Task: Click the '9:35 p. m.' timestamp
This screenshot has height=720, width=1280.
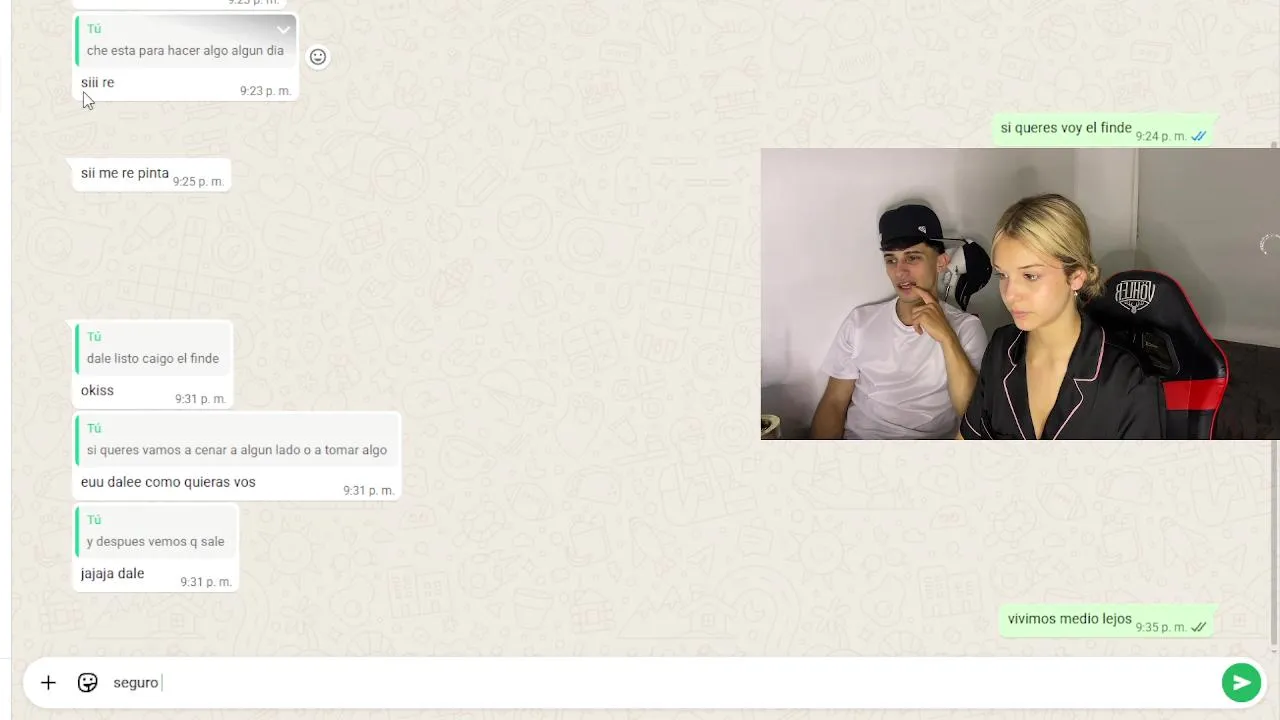Action: (x=1161, y=627)
